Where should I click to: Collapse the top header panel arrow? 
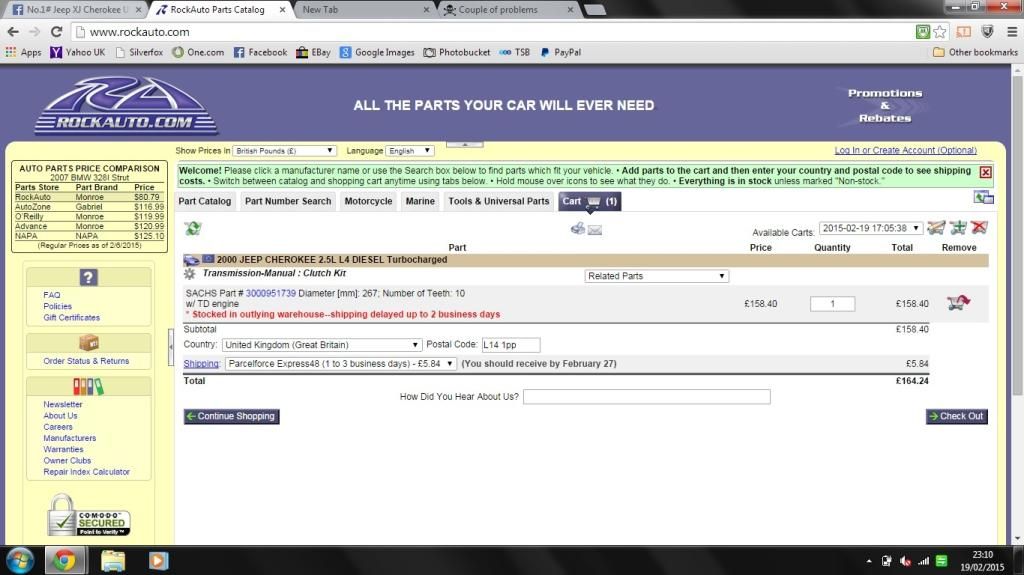[x=464, y=144]
